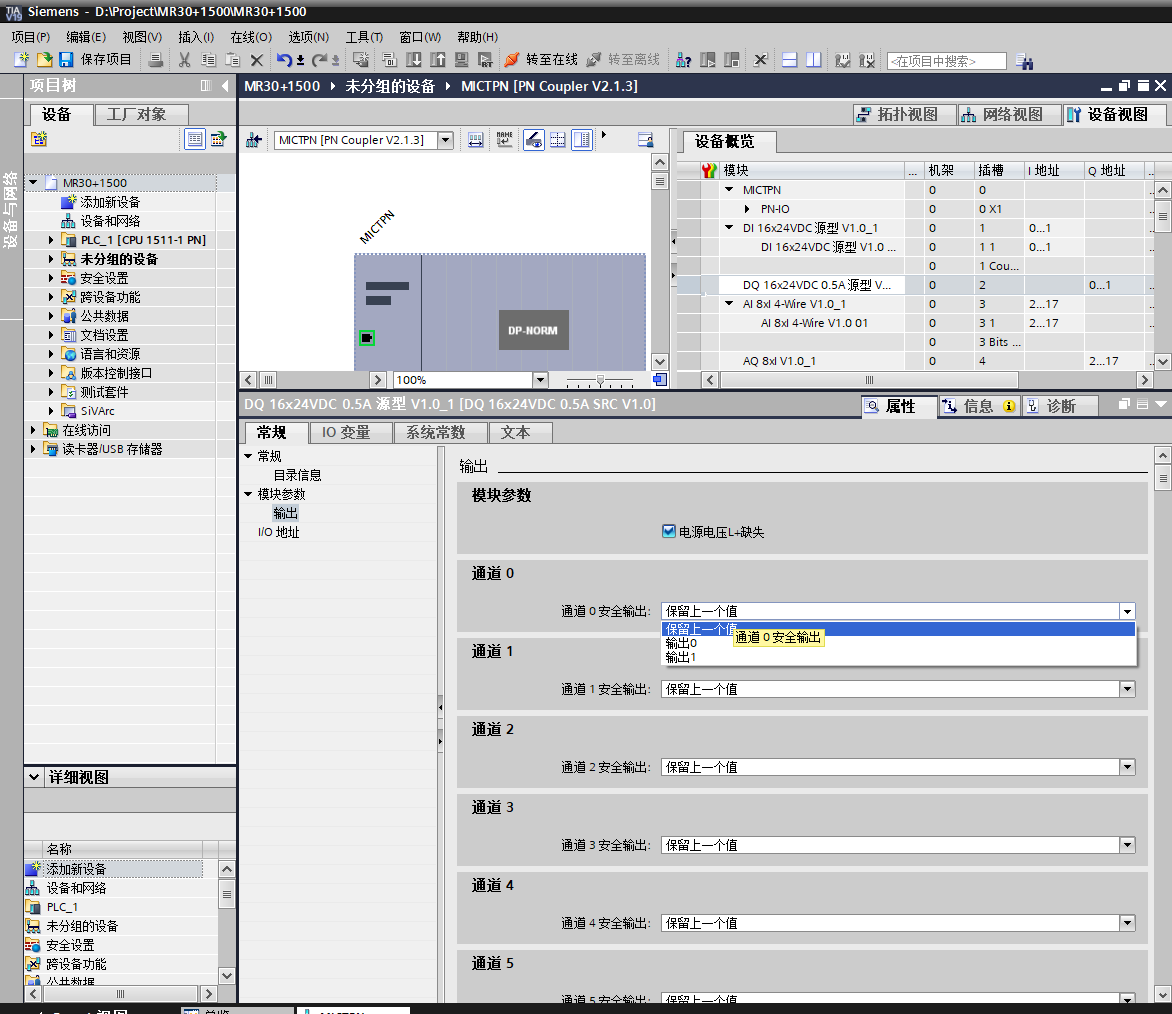Expand 未分组的设备 tree node
The width and height of the screenshot is (1172, 1014).
(51, 259)
